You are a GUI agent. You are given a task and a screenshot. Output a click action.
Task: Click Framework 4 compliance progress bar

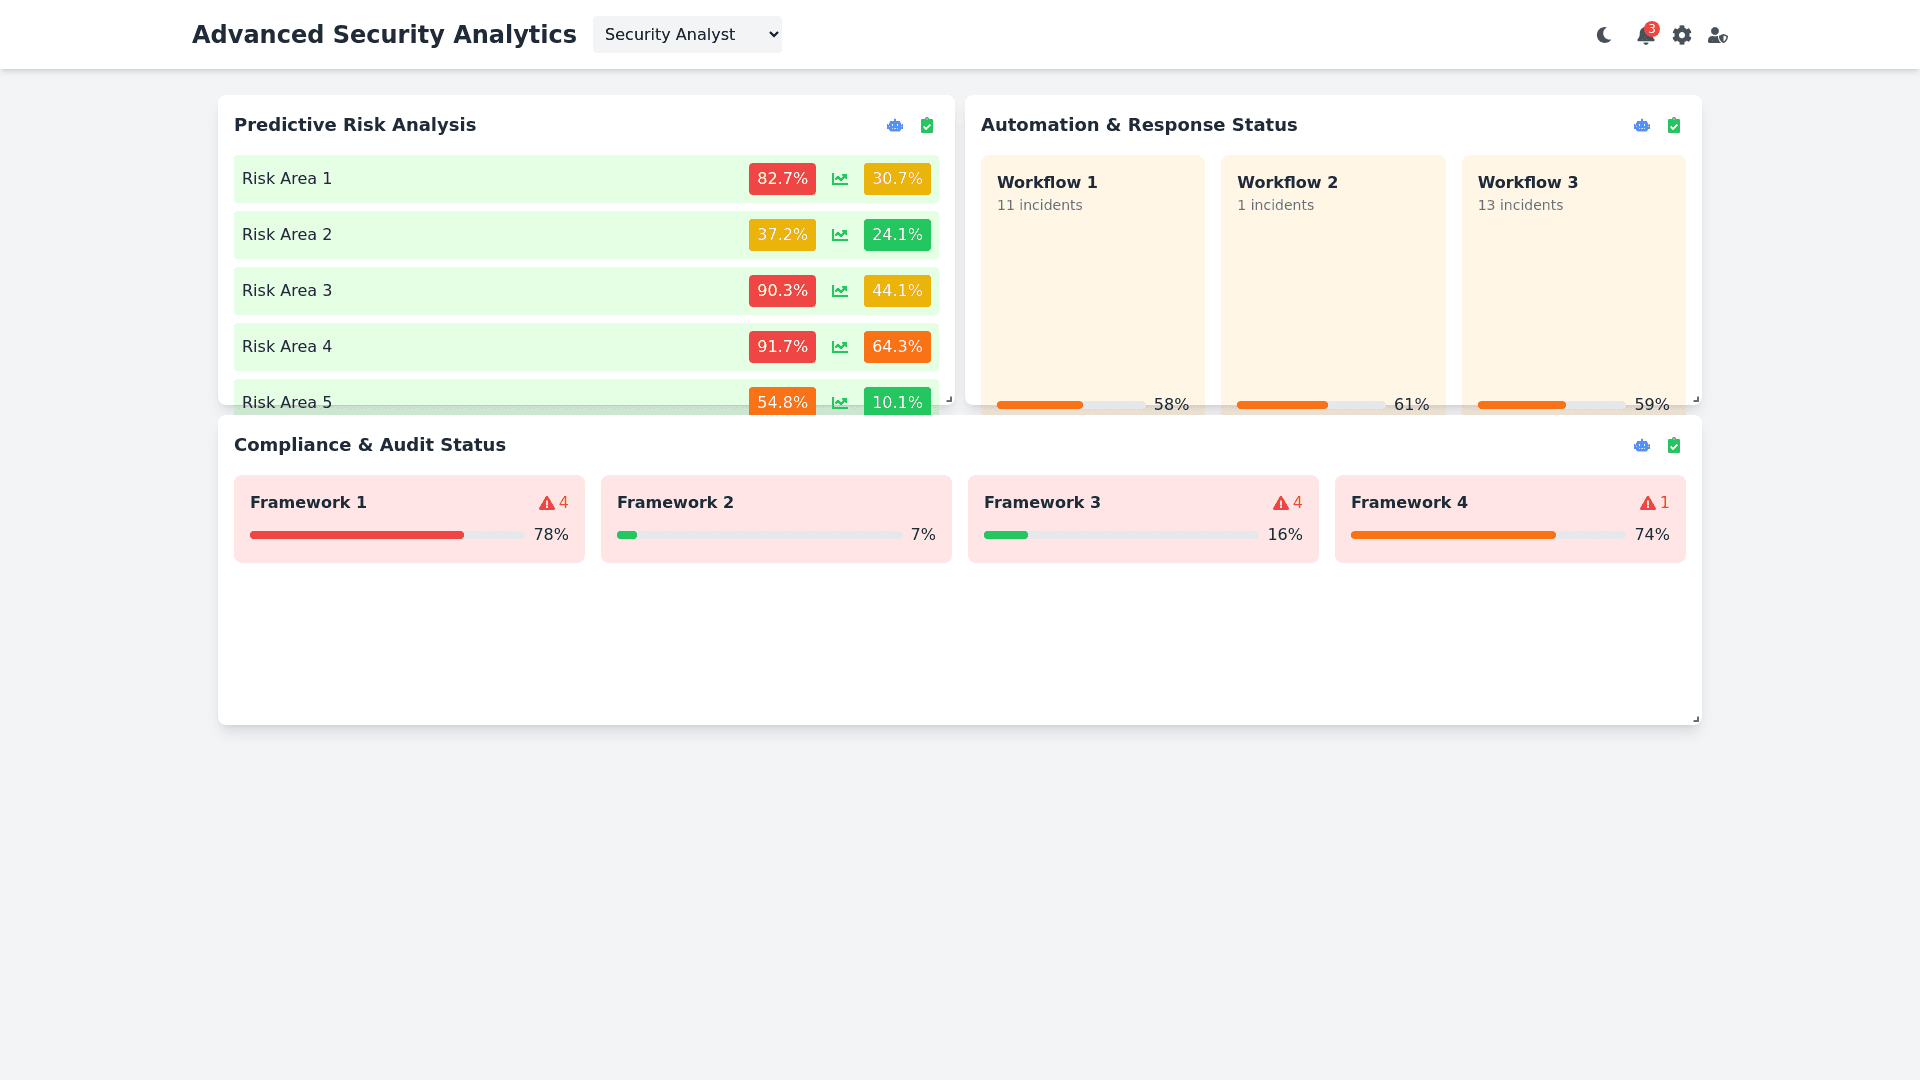pos(1487,535)
